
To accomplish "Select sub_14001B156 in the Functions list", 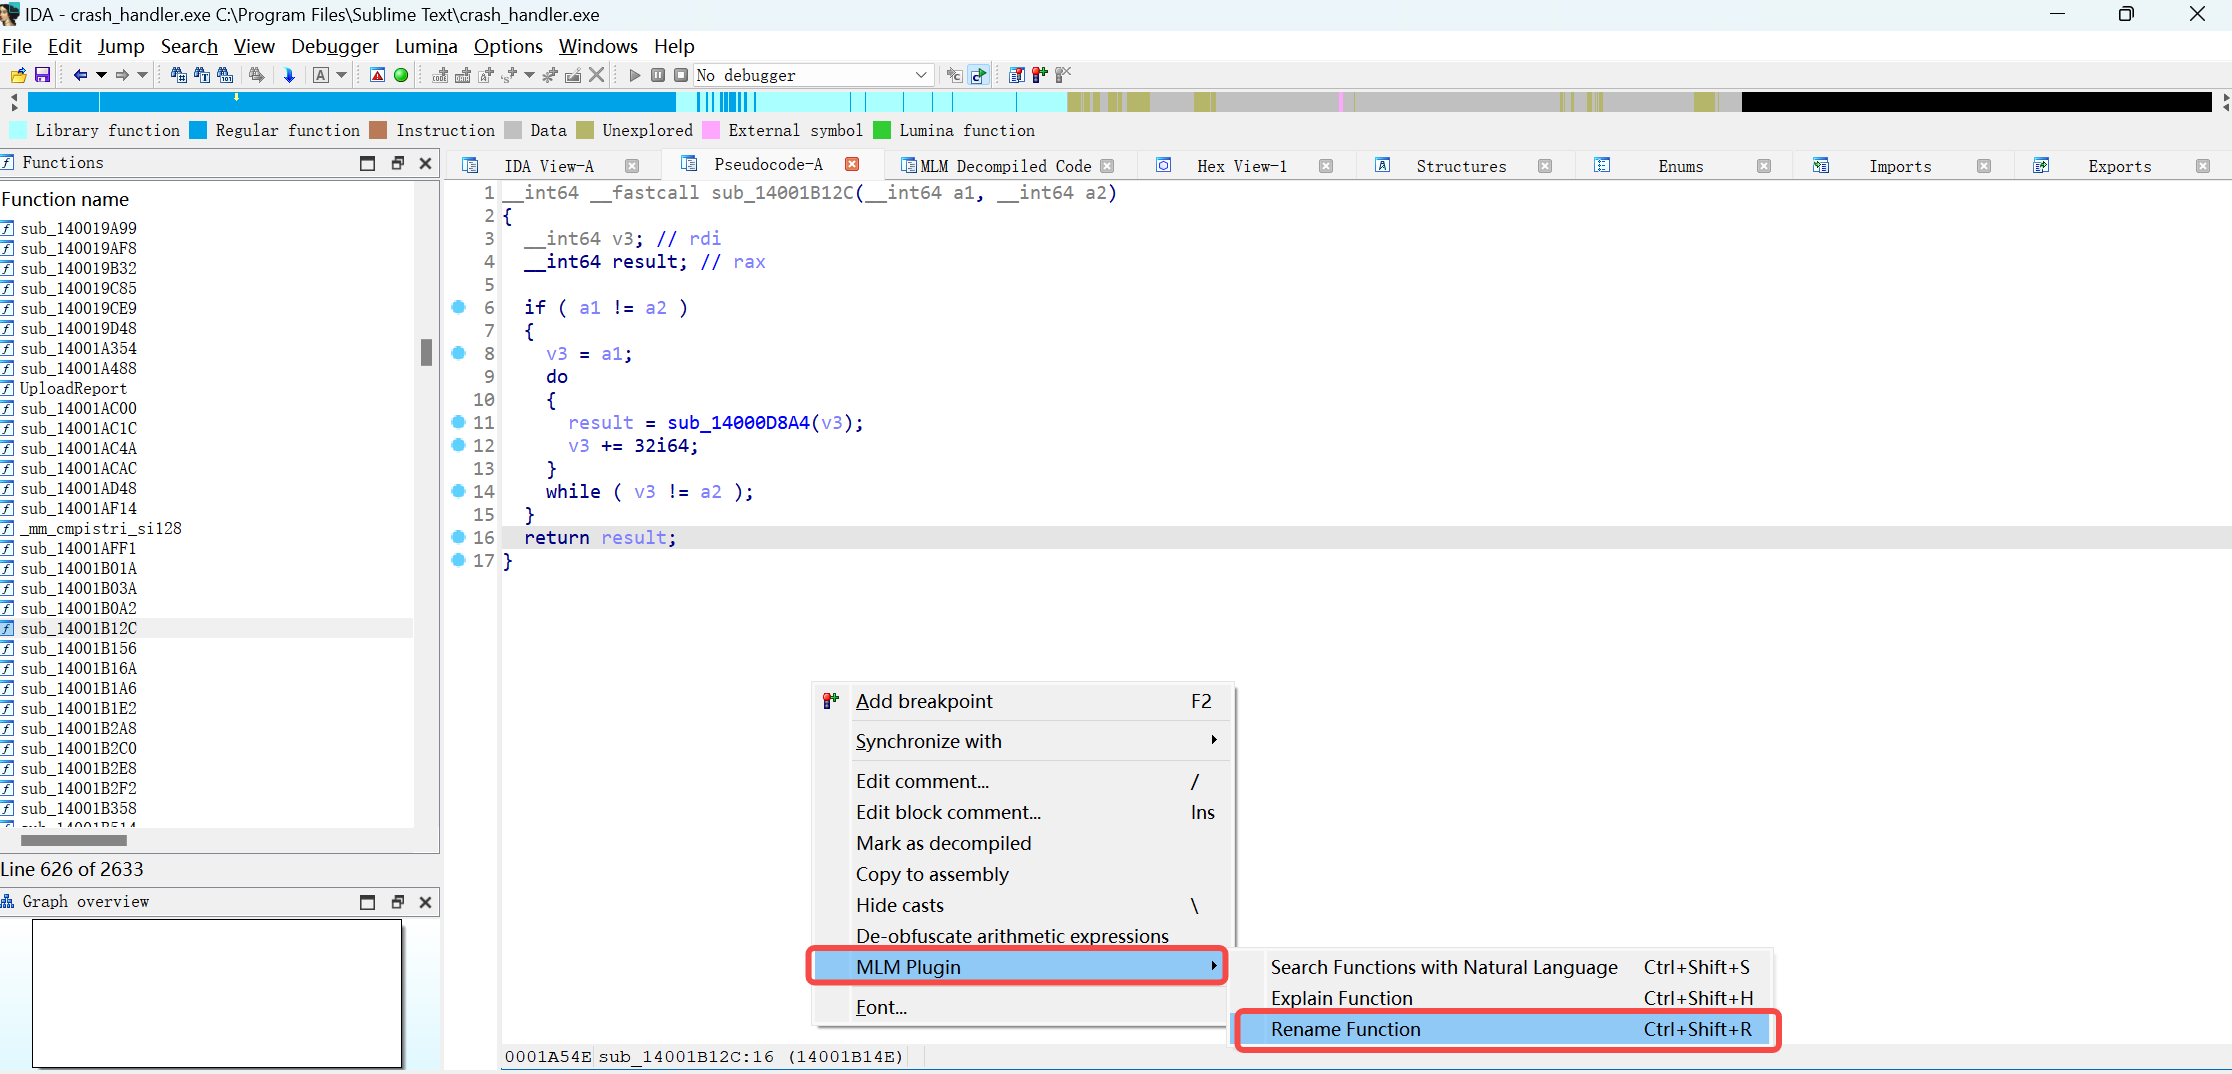I will pos(78,648).
